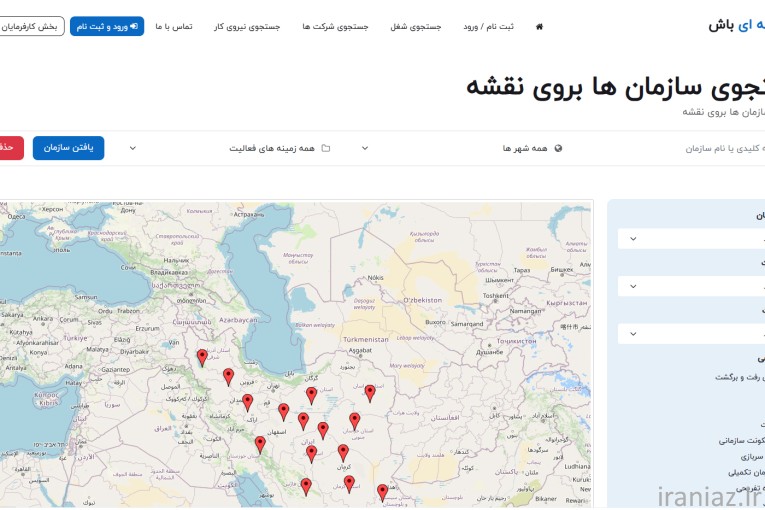Click the Samarqand label on the map
765x510 pixels.
[467, 324]
